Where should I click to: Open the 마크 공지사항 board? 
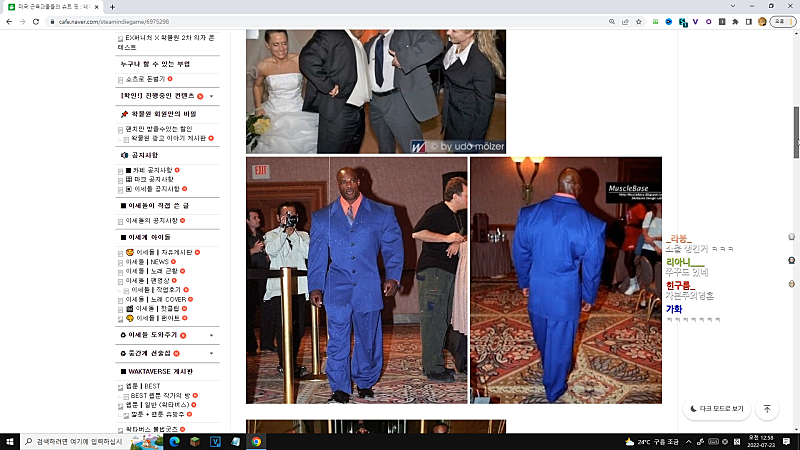[149, 179]
